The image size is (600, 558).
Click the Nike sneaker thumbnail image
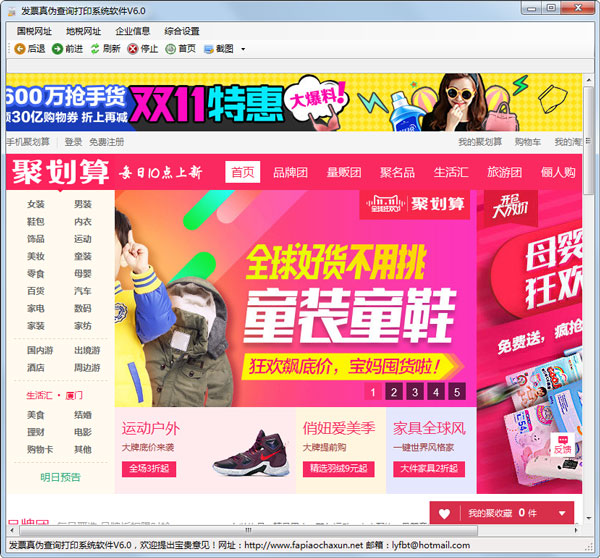251,453
